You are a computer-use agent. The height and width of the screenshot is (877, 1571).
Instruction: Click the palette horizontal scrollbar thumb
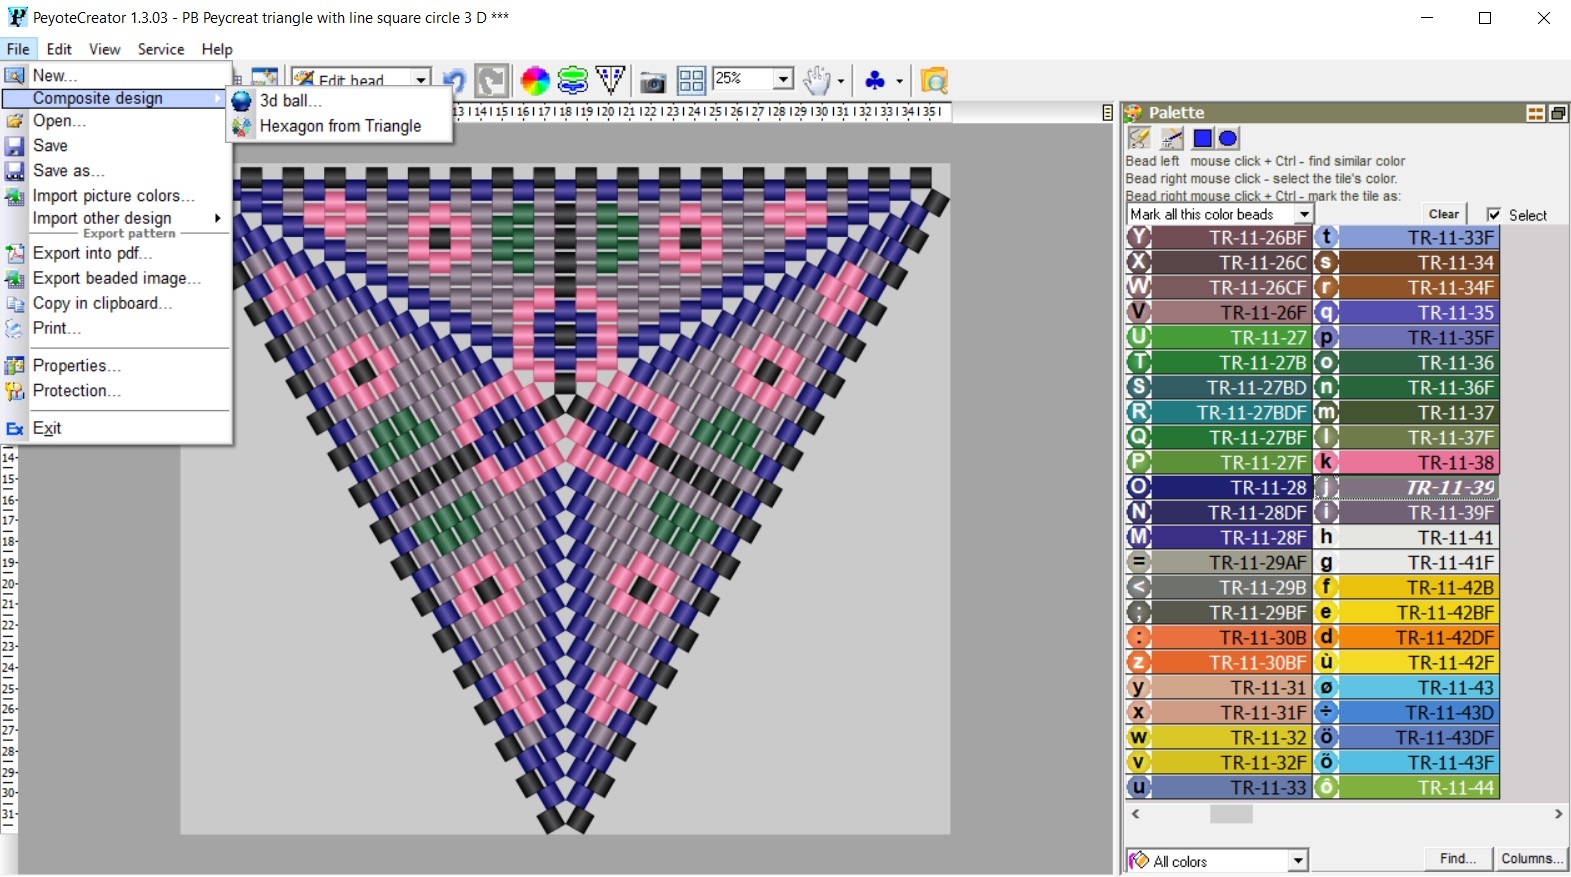click(x=1231, y=814)
